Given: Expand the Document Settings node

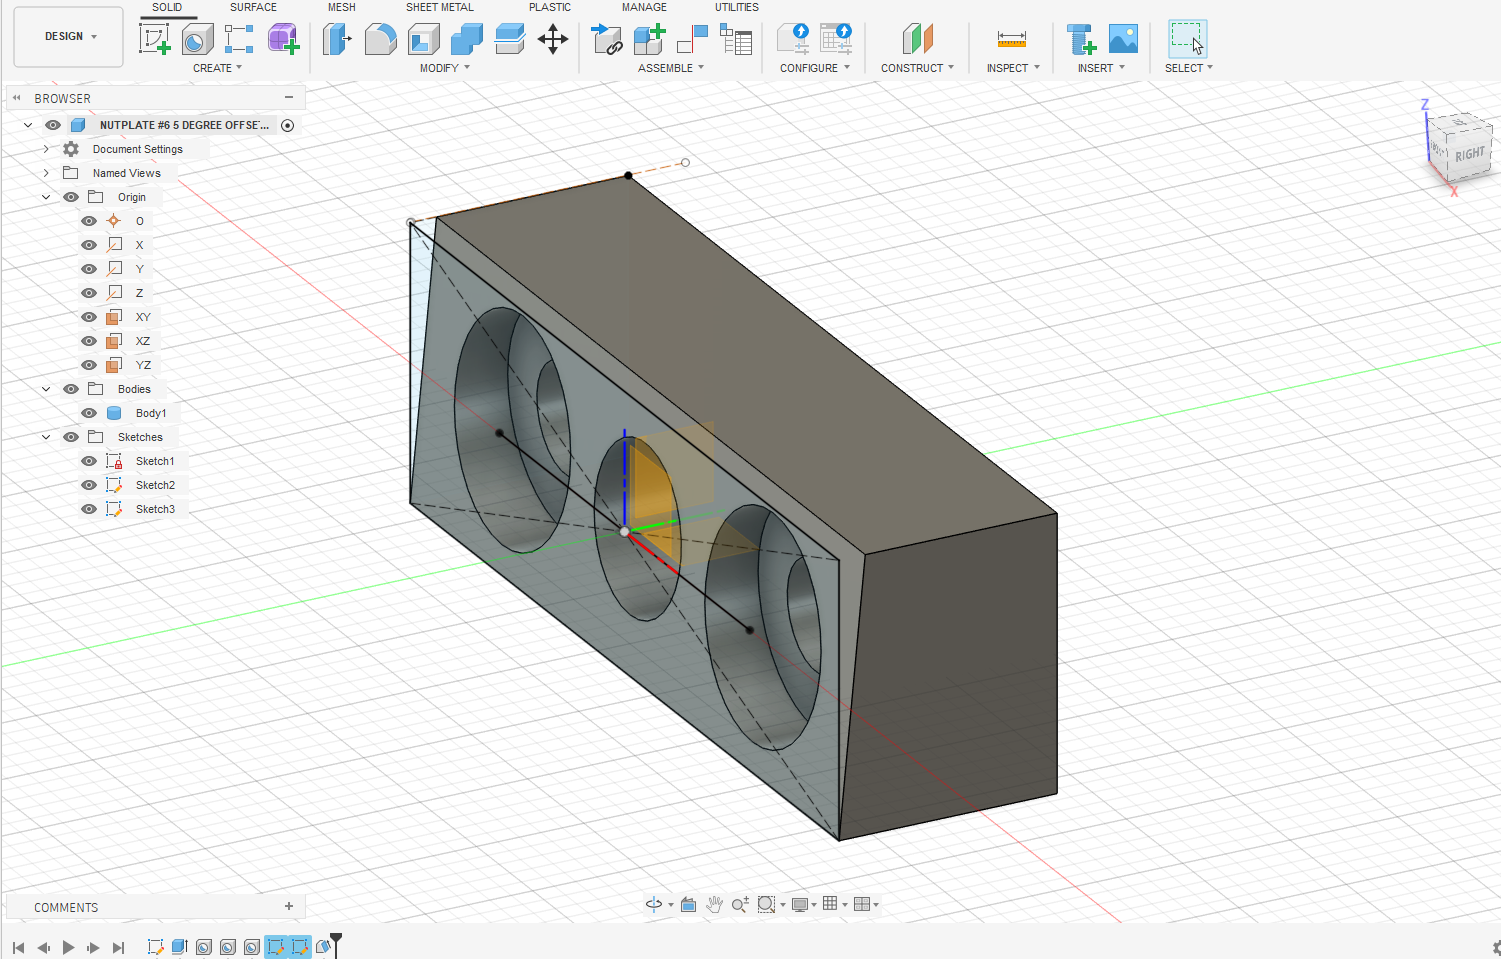Looking at the screenshot, I should (x=46, y=149).
